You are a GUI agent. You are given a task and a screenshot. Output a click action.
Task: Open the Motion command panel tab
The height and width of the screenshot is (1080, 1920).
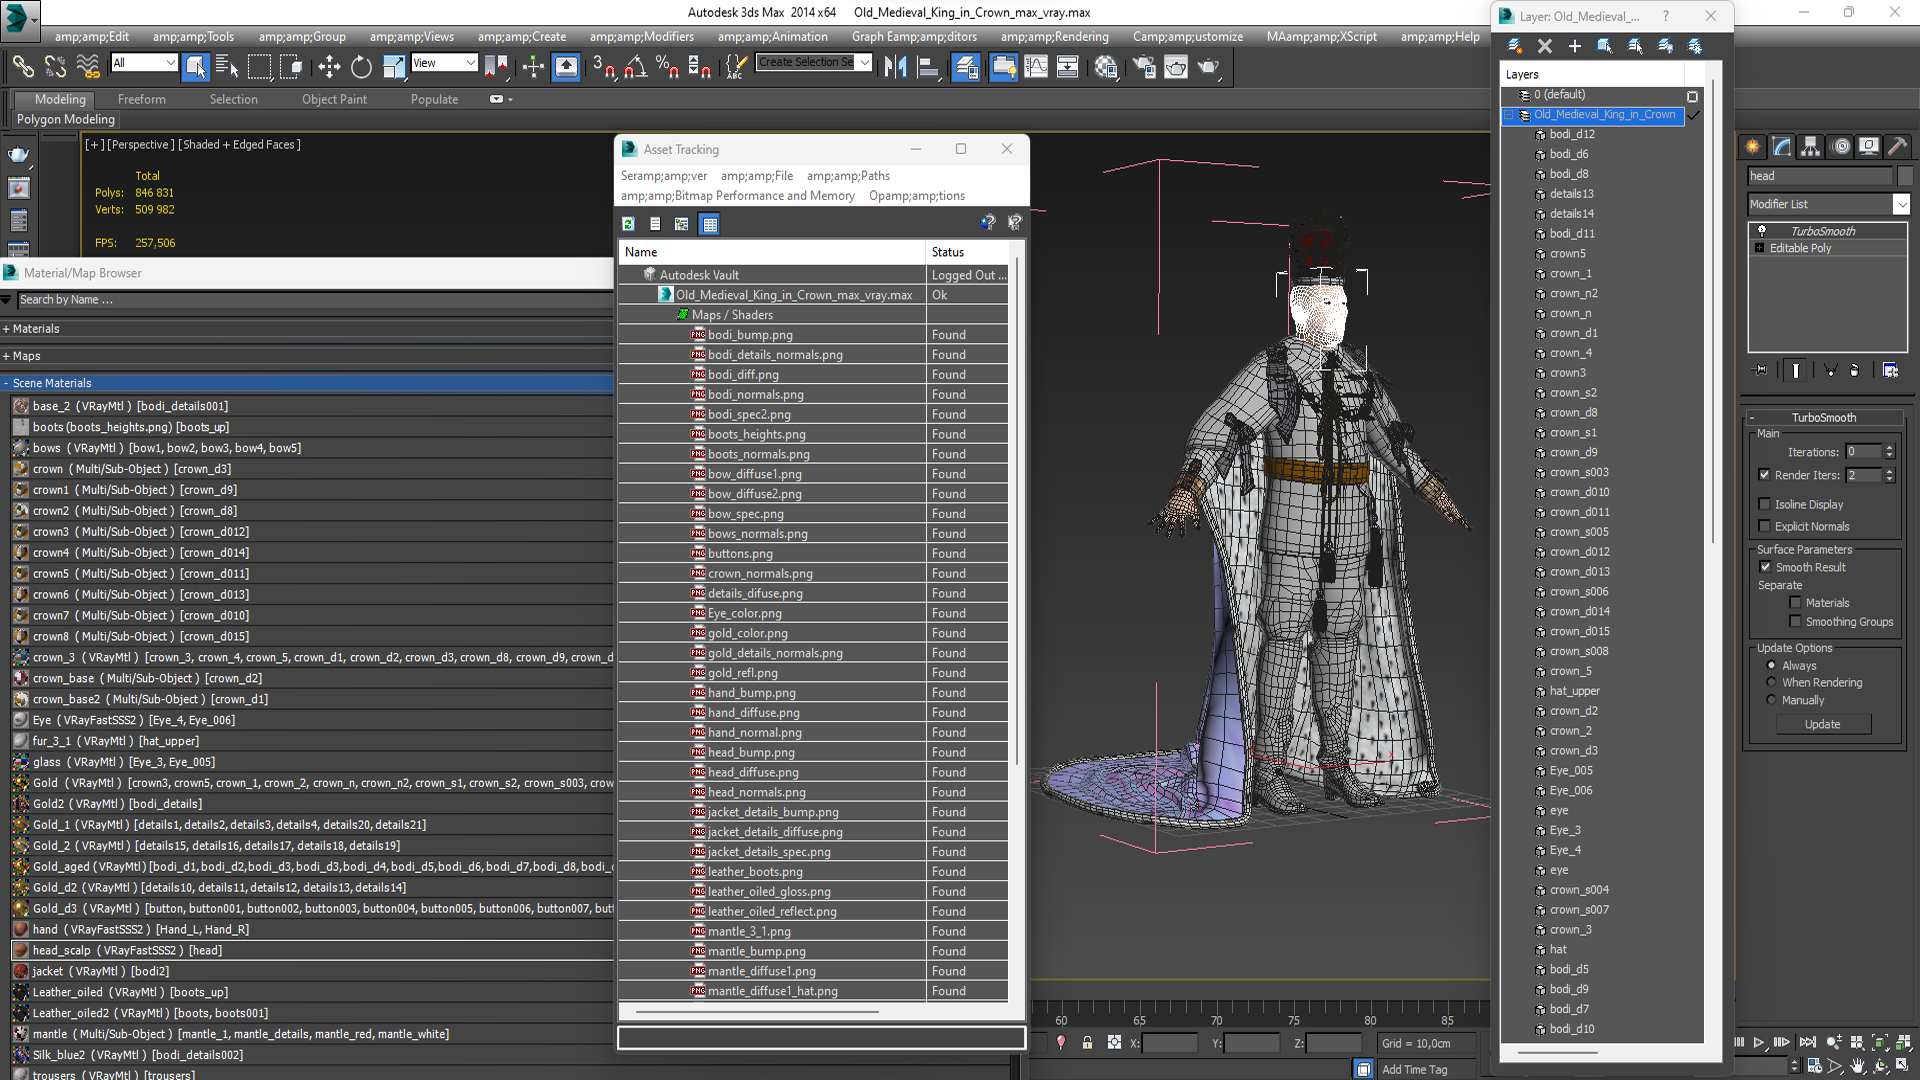(x=1841, y=146)
